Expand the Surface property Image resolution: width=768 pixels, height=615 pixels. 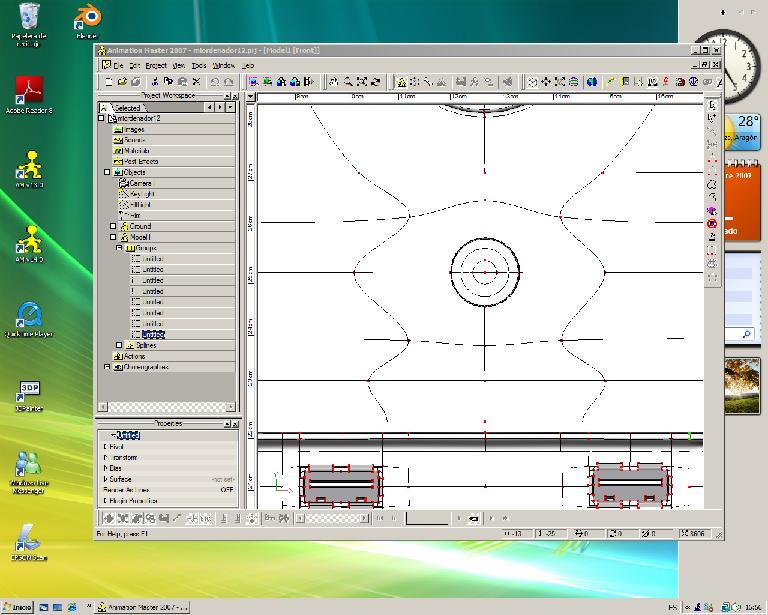pyautogui.click(x=105, y=479)
